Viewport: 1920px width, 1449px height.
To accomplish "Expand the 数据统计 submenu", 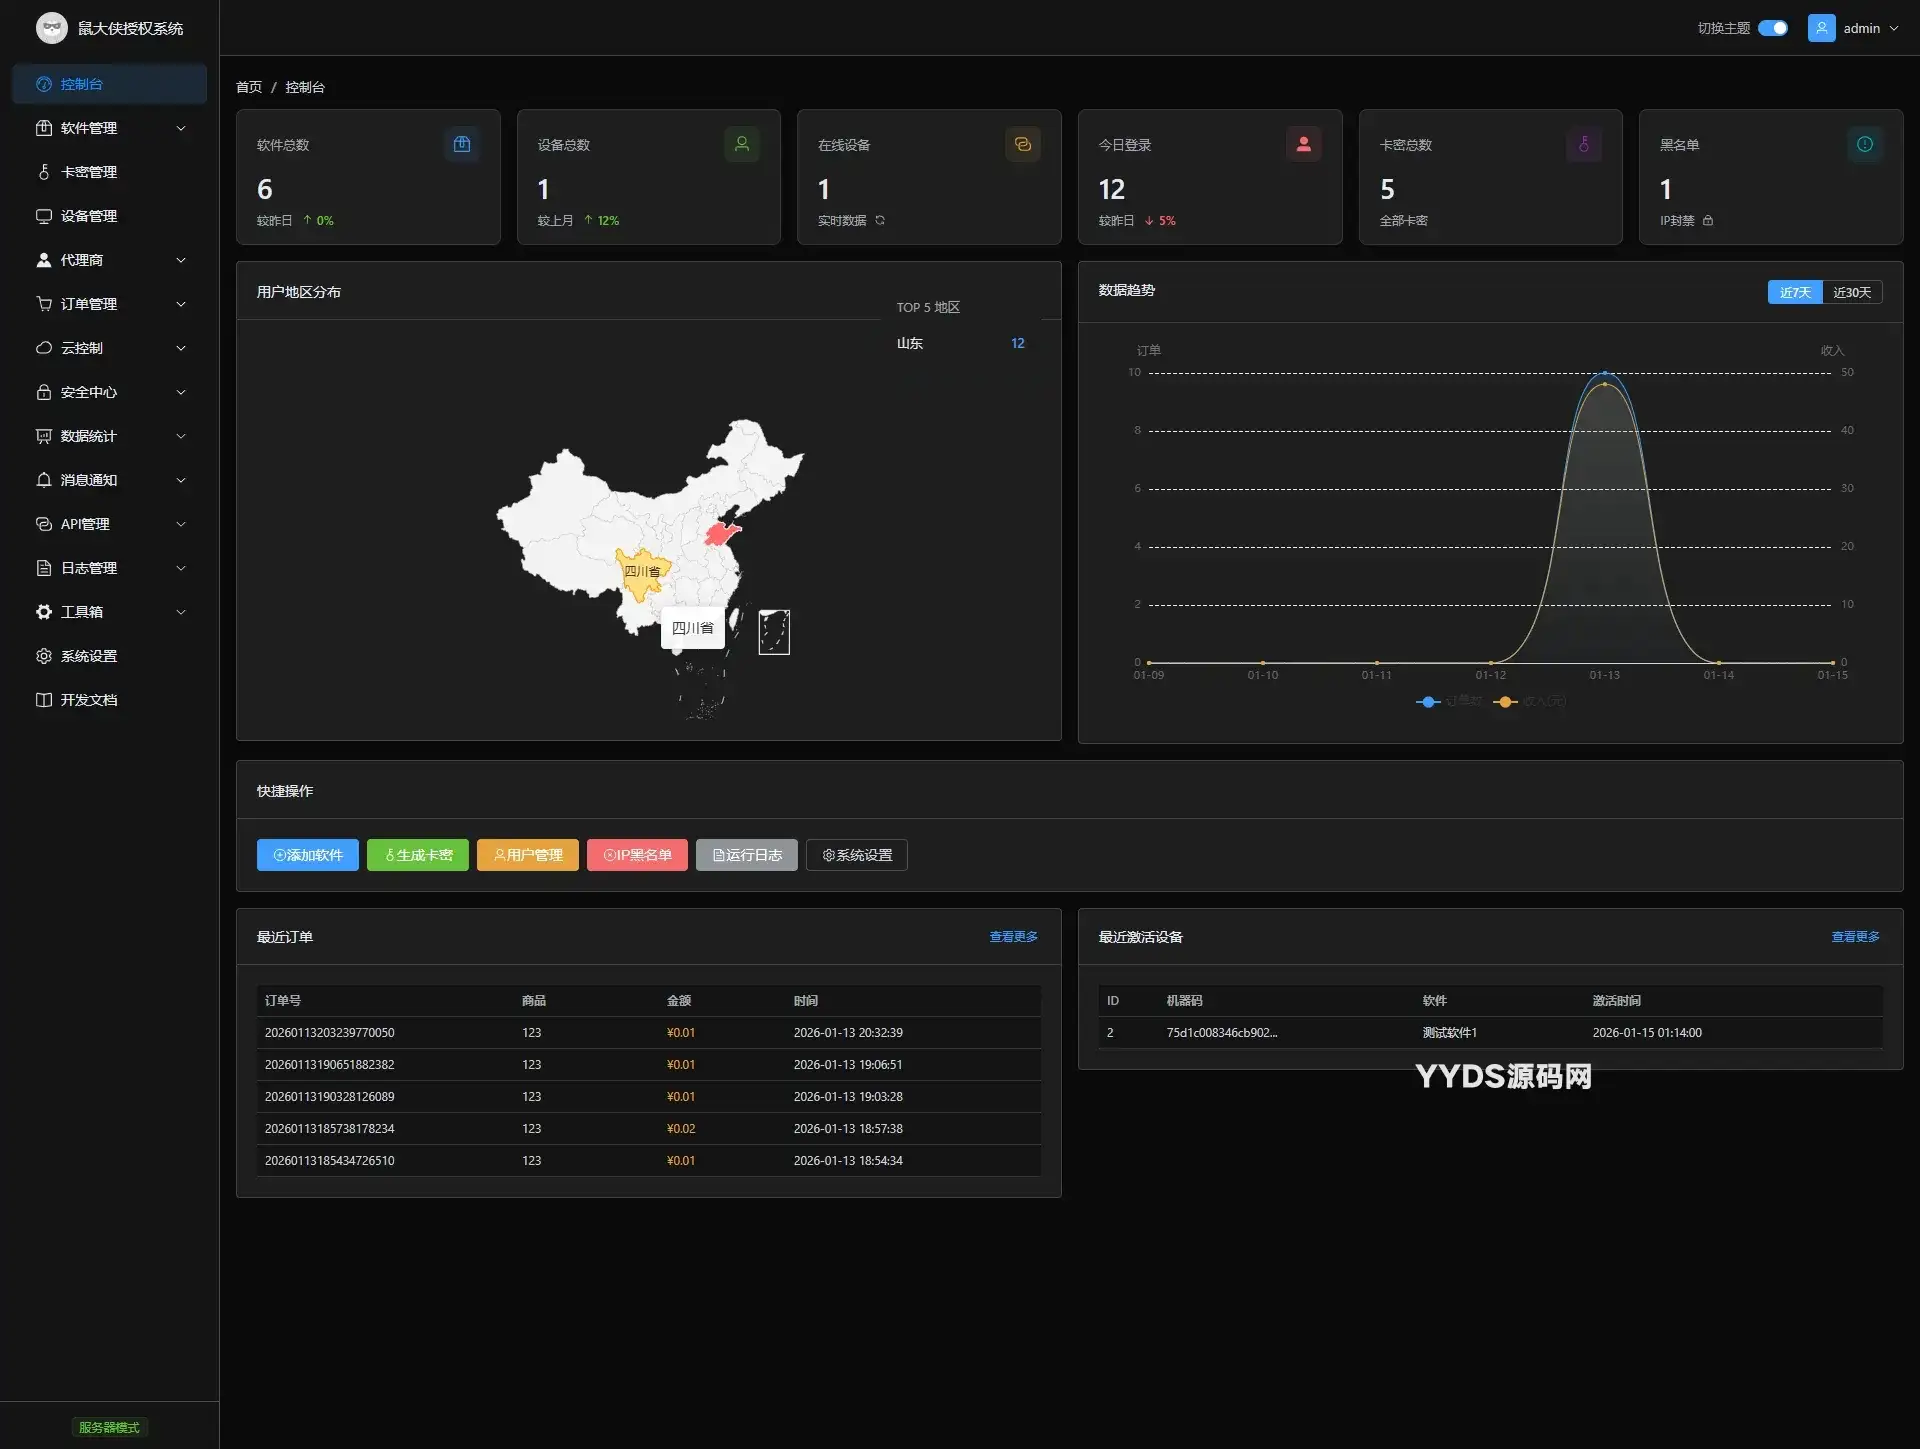I will (x=110, y=436).
